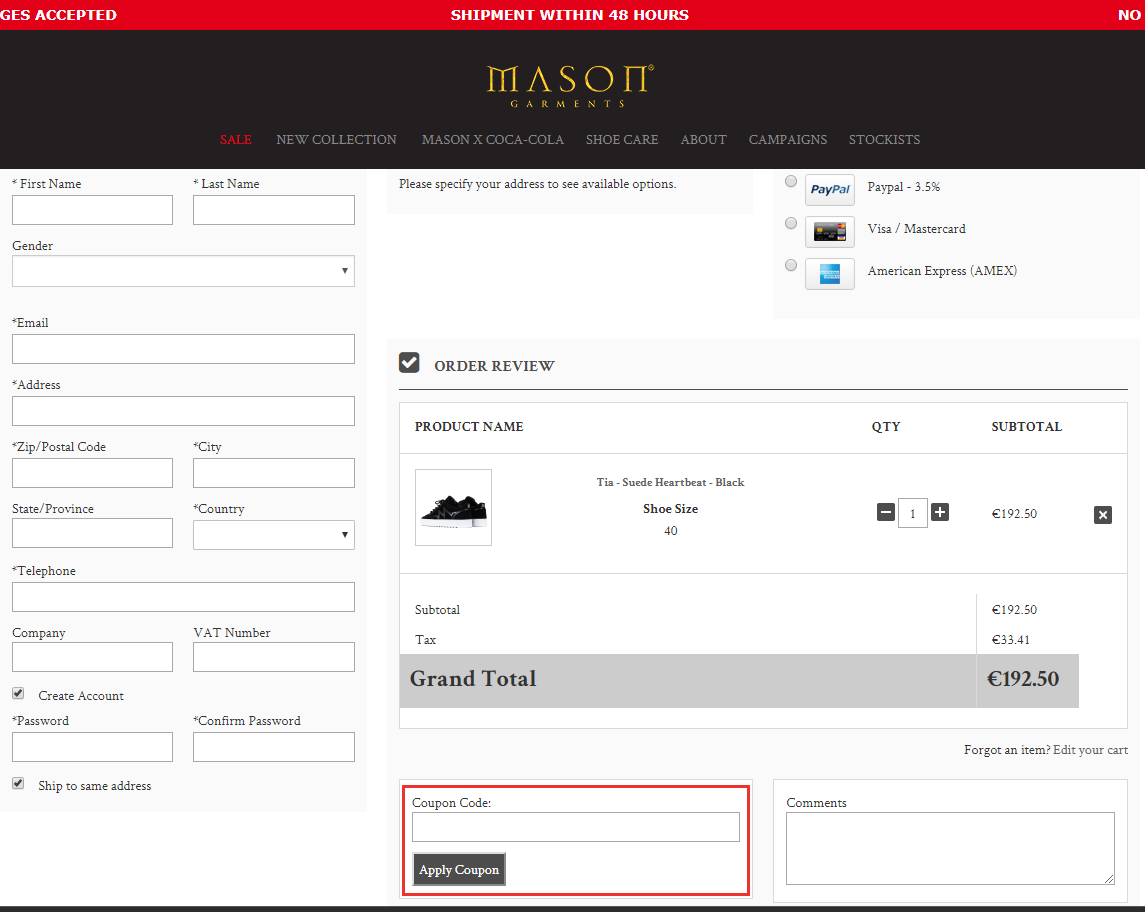Click the Order Review checkmark icon
The width and height of the screenshot is (1145, 912).
[x=409, y=363]
